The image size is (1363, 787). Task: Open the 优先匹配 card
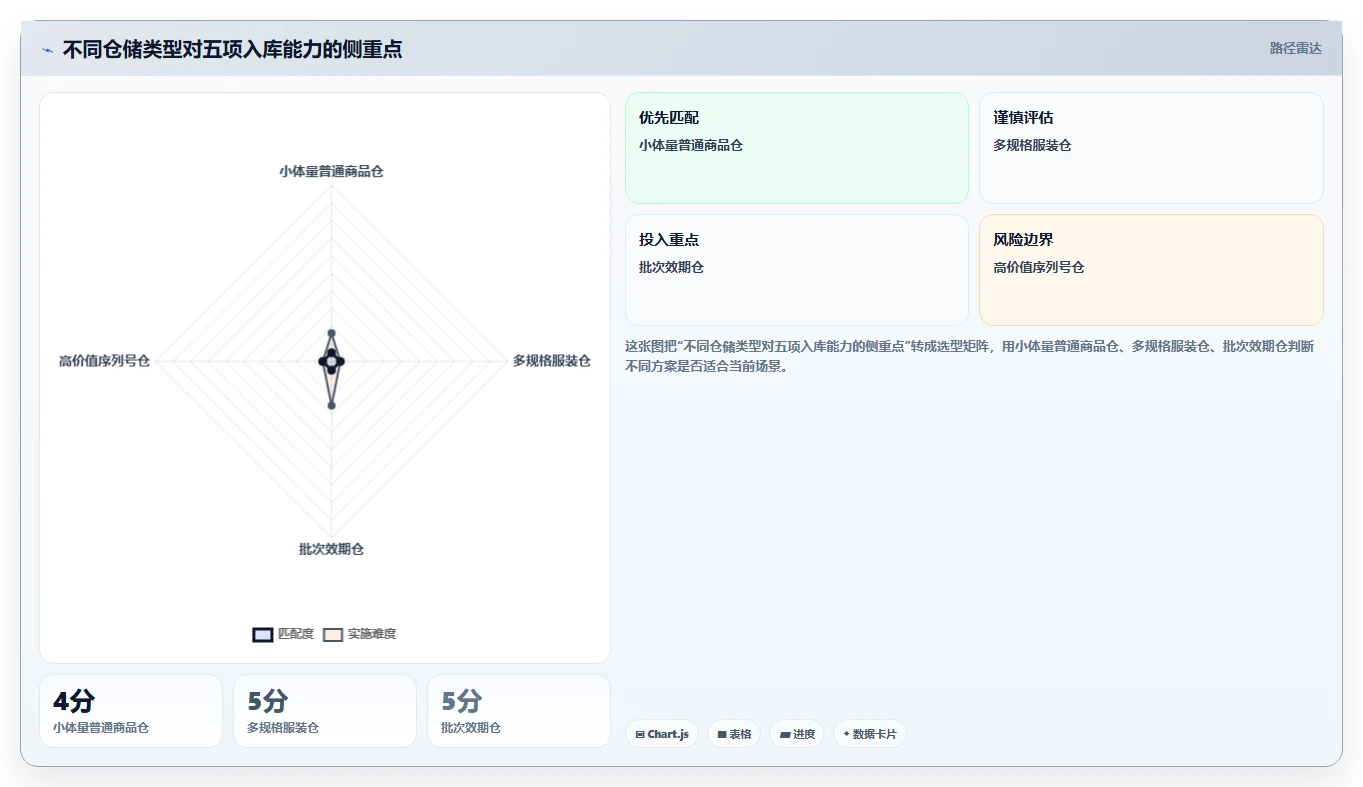(797, 148)
